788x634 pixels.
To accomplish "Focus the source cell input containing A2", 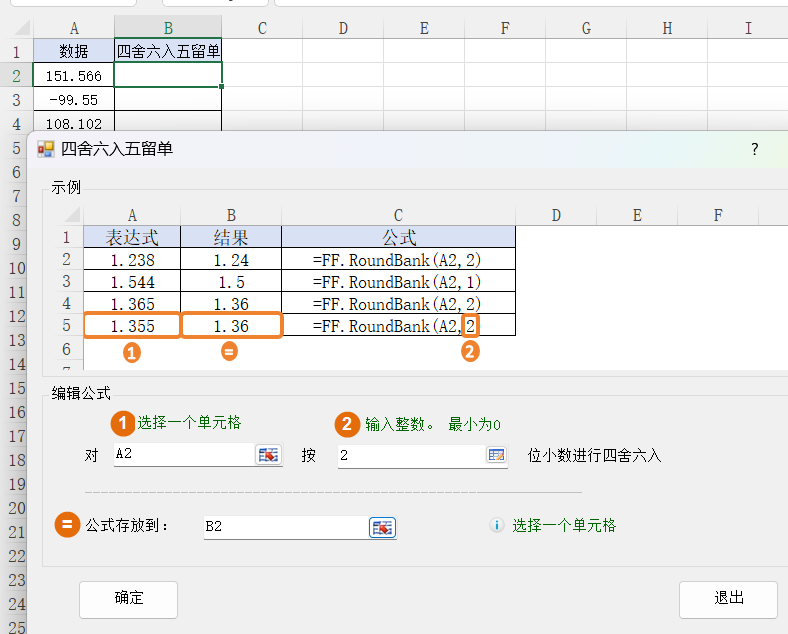I will [182, 455].
